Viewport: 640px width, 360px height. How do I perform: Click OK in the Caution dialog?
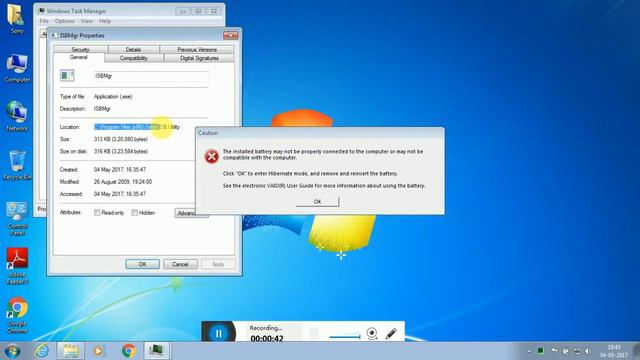click(x=318, y=202)
